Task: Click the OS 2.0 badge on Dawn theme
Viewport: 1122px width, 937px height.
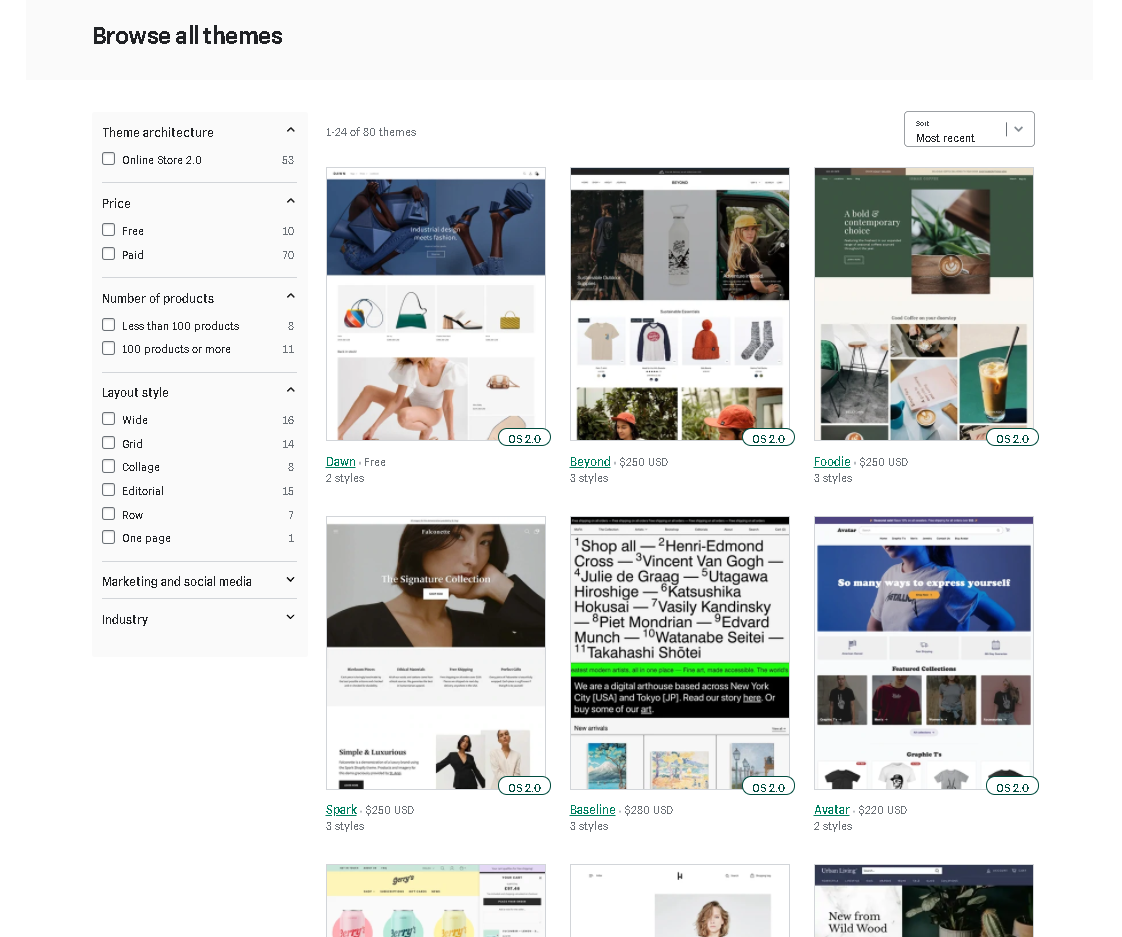Action: point(524,437)
